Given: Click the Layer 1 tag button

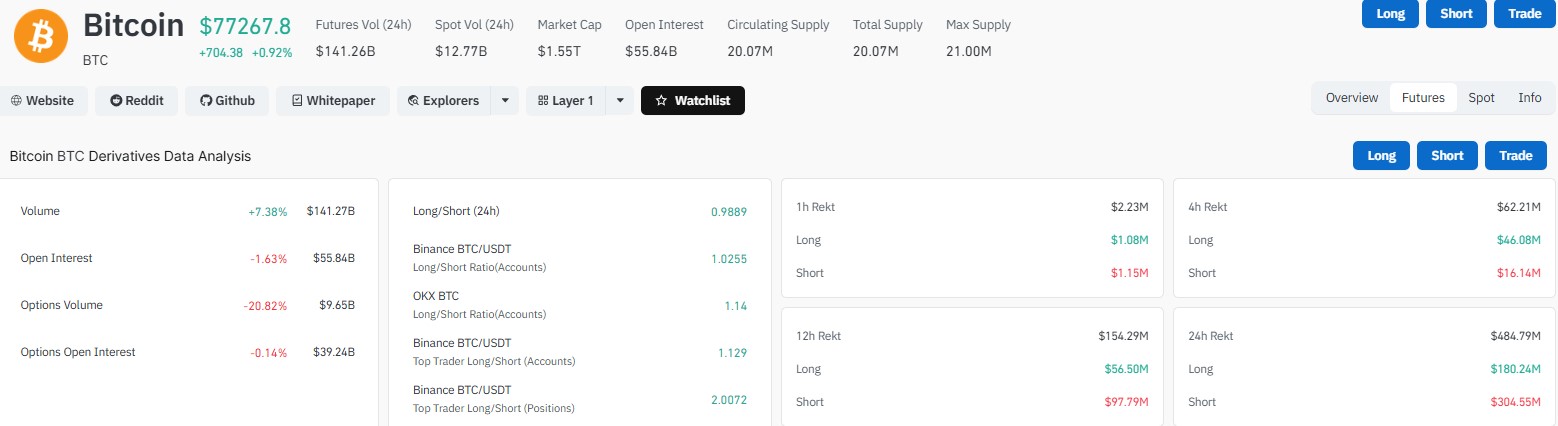Looking at the screenshot, I should point(566,101).
